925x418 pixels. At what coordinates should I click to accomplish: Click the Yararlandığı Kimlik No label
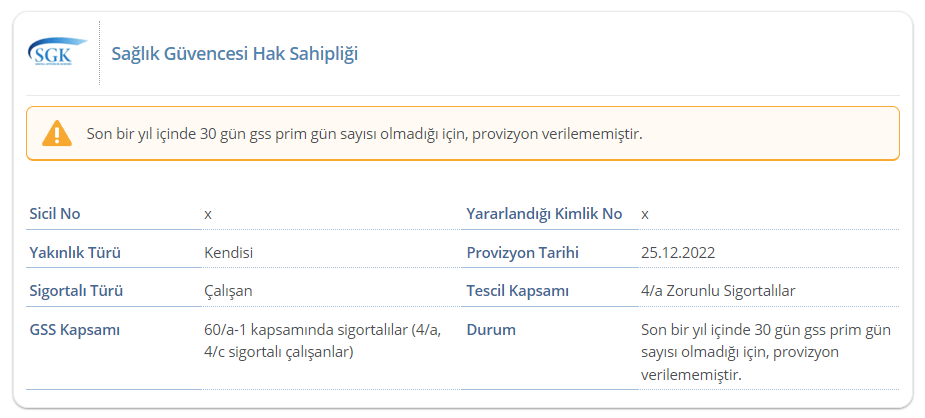pos(544,214)
